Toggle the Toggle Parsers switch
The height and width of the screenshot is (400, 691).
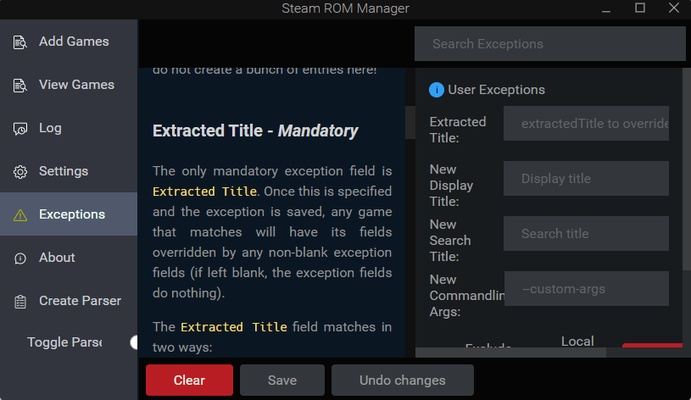[134, 342]
